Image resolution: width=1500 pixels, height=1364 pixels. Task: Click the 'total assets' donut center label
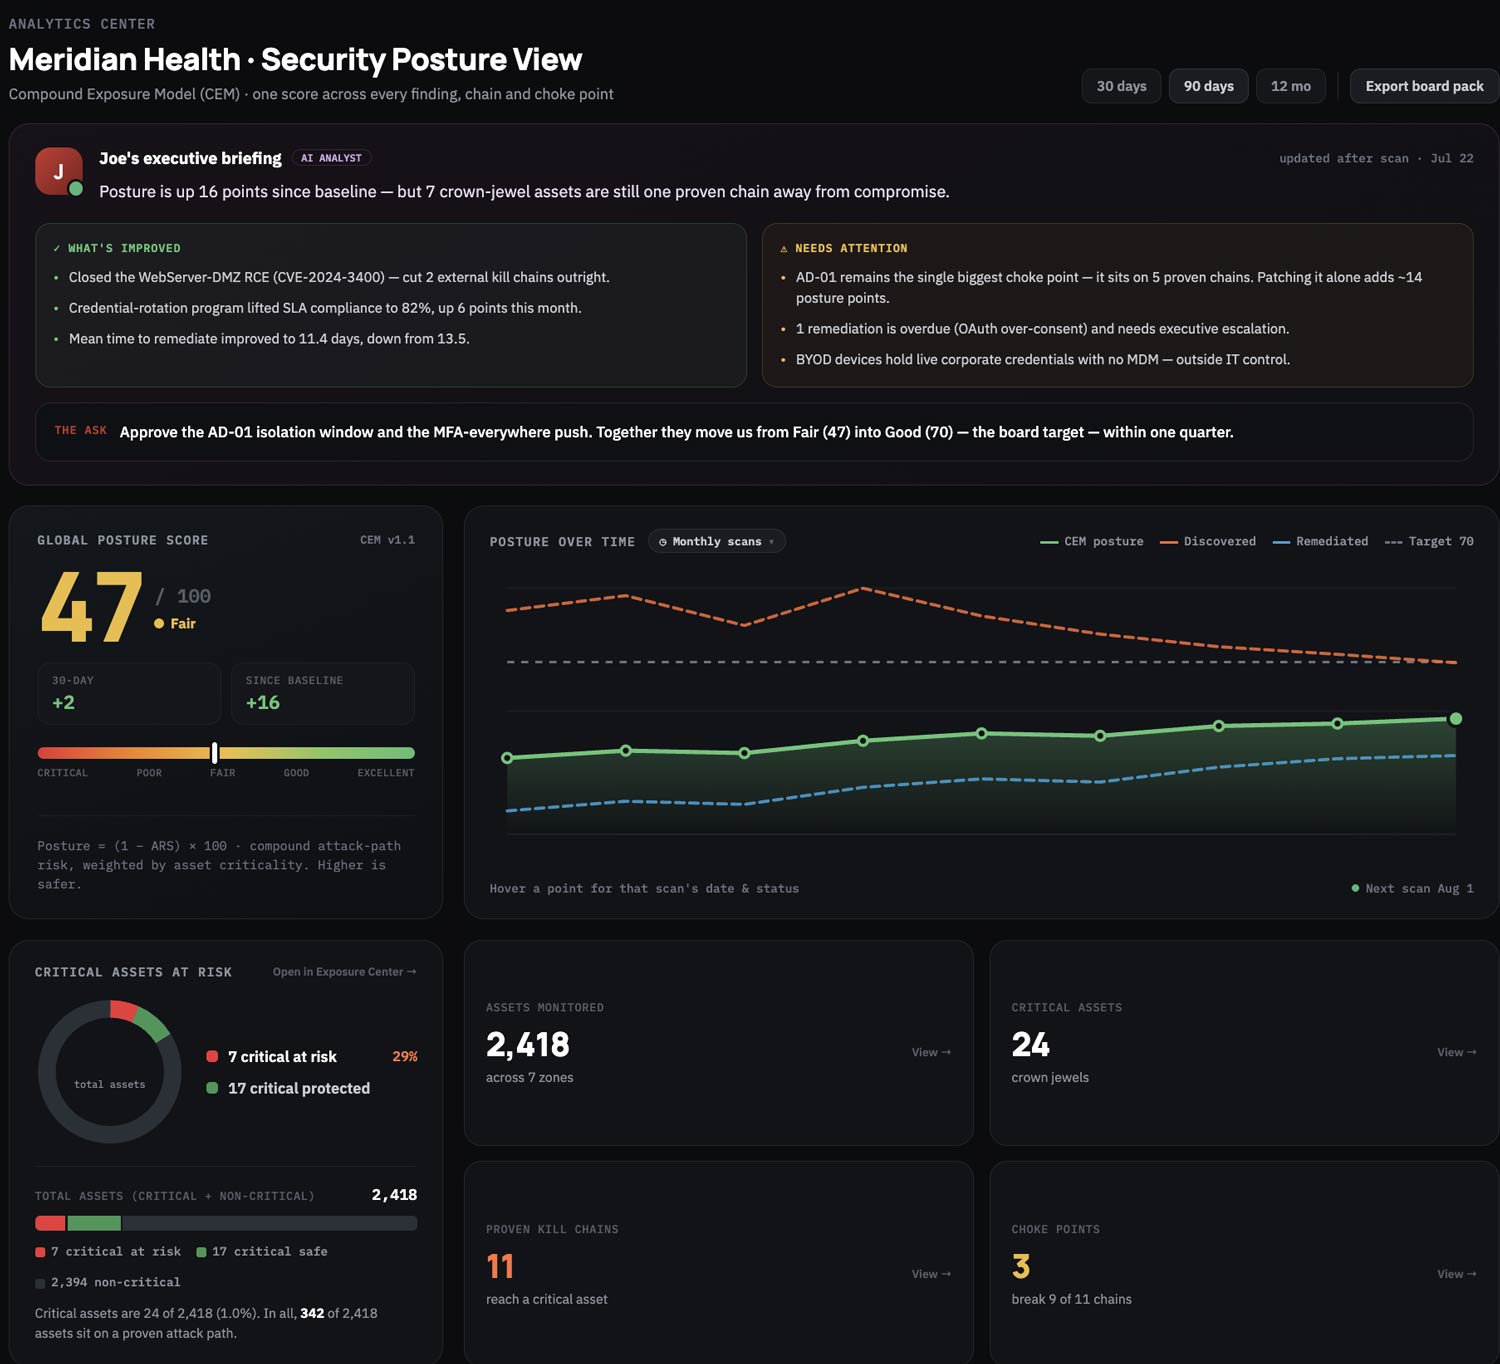pos(110,1084)
